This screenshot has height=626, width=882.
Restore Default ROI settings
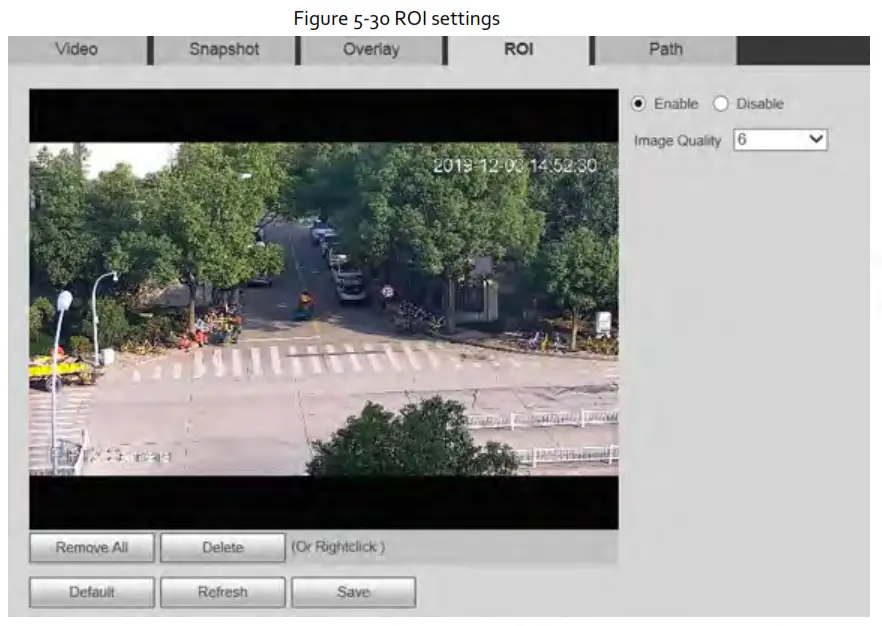pyautogui.click(x=92, y=592)
